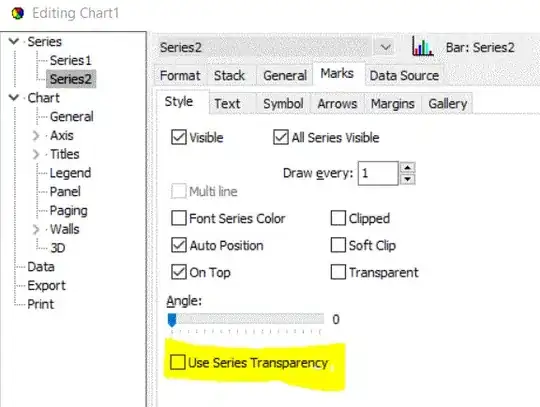Toggle the All Series Visible checkbox
The image size is (540, 407).
tap(281, 137)
